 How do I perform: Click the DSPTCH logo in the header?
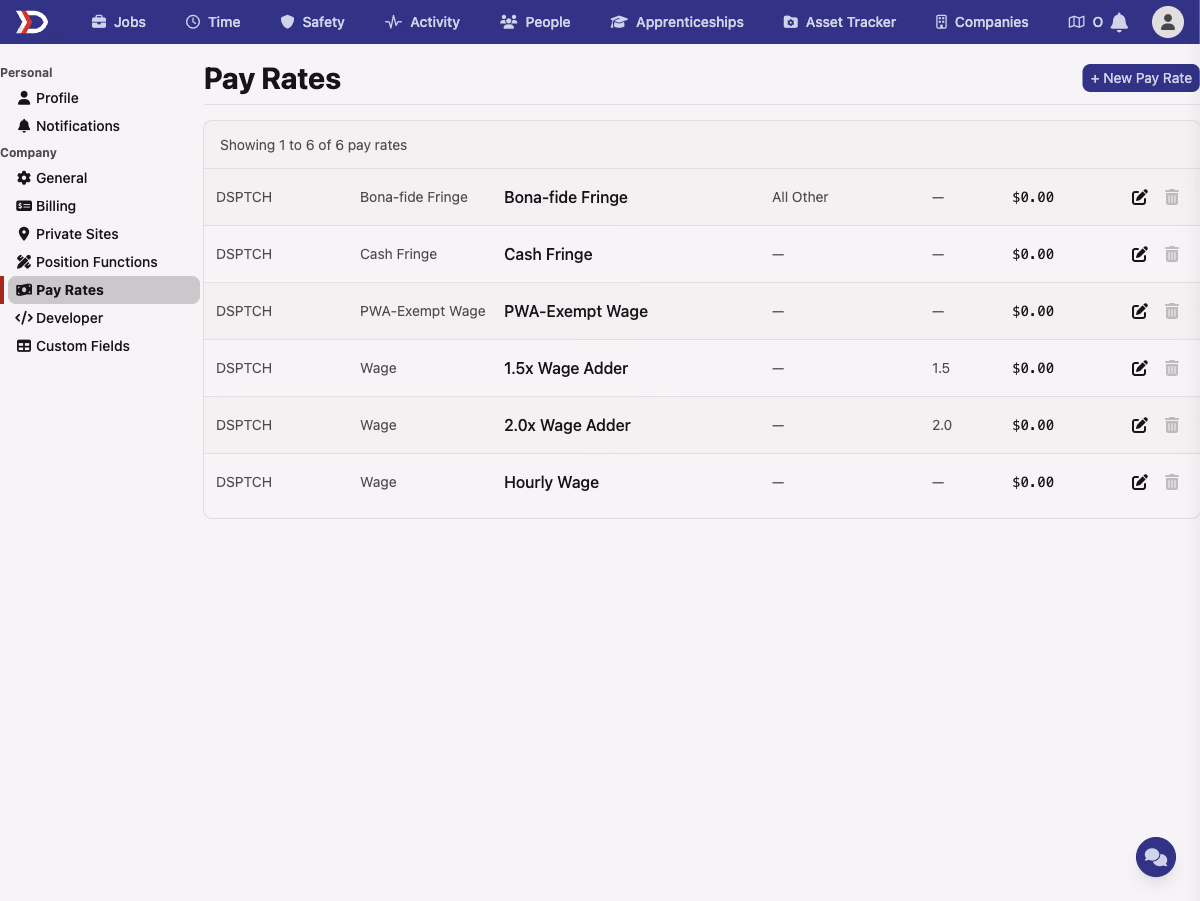(32, 21)
